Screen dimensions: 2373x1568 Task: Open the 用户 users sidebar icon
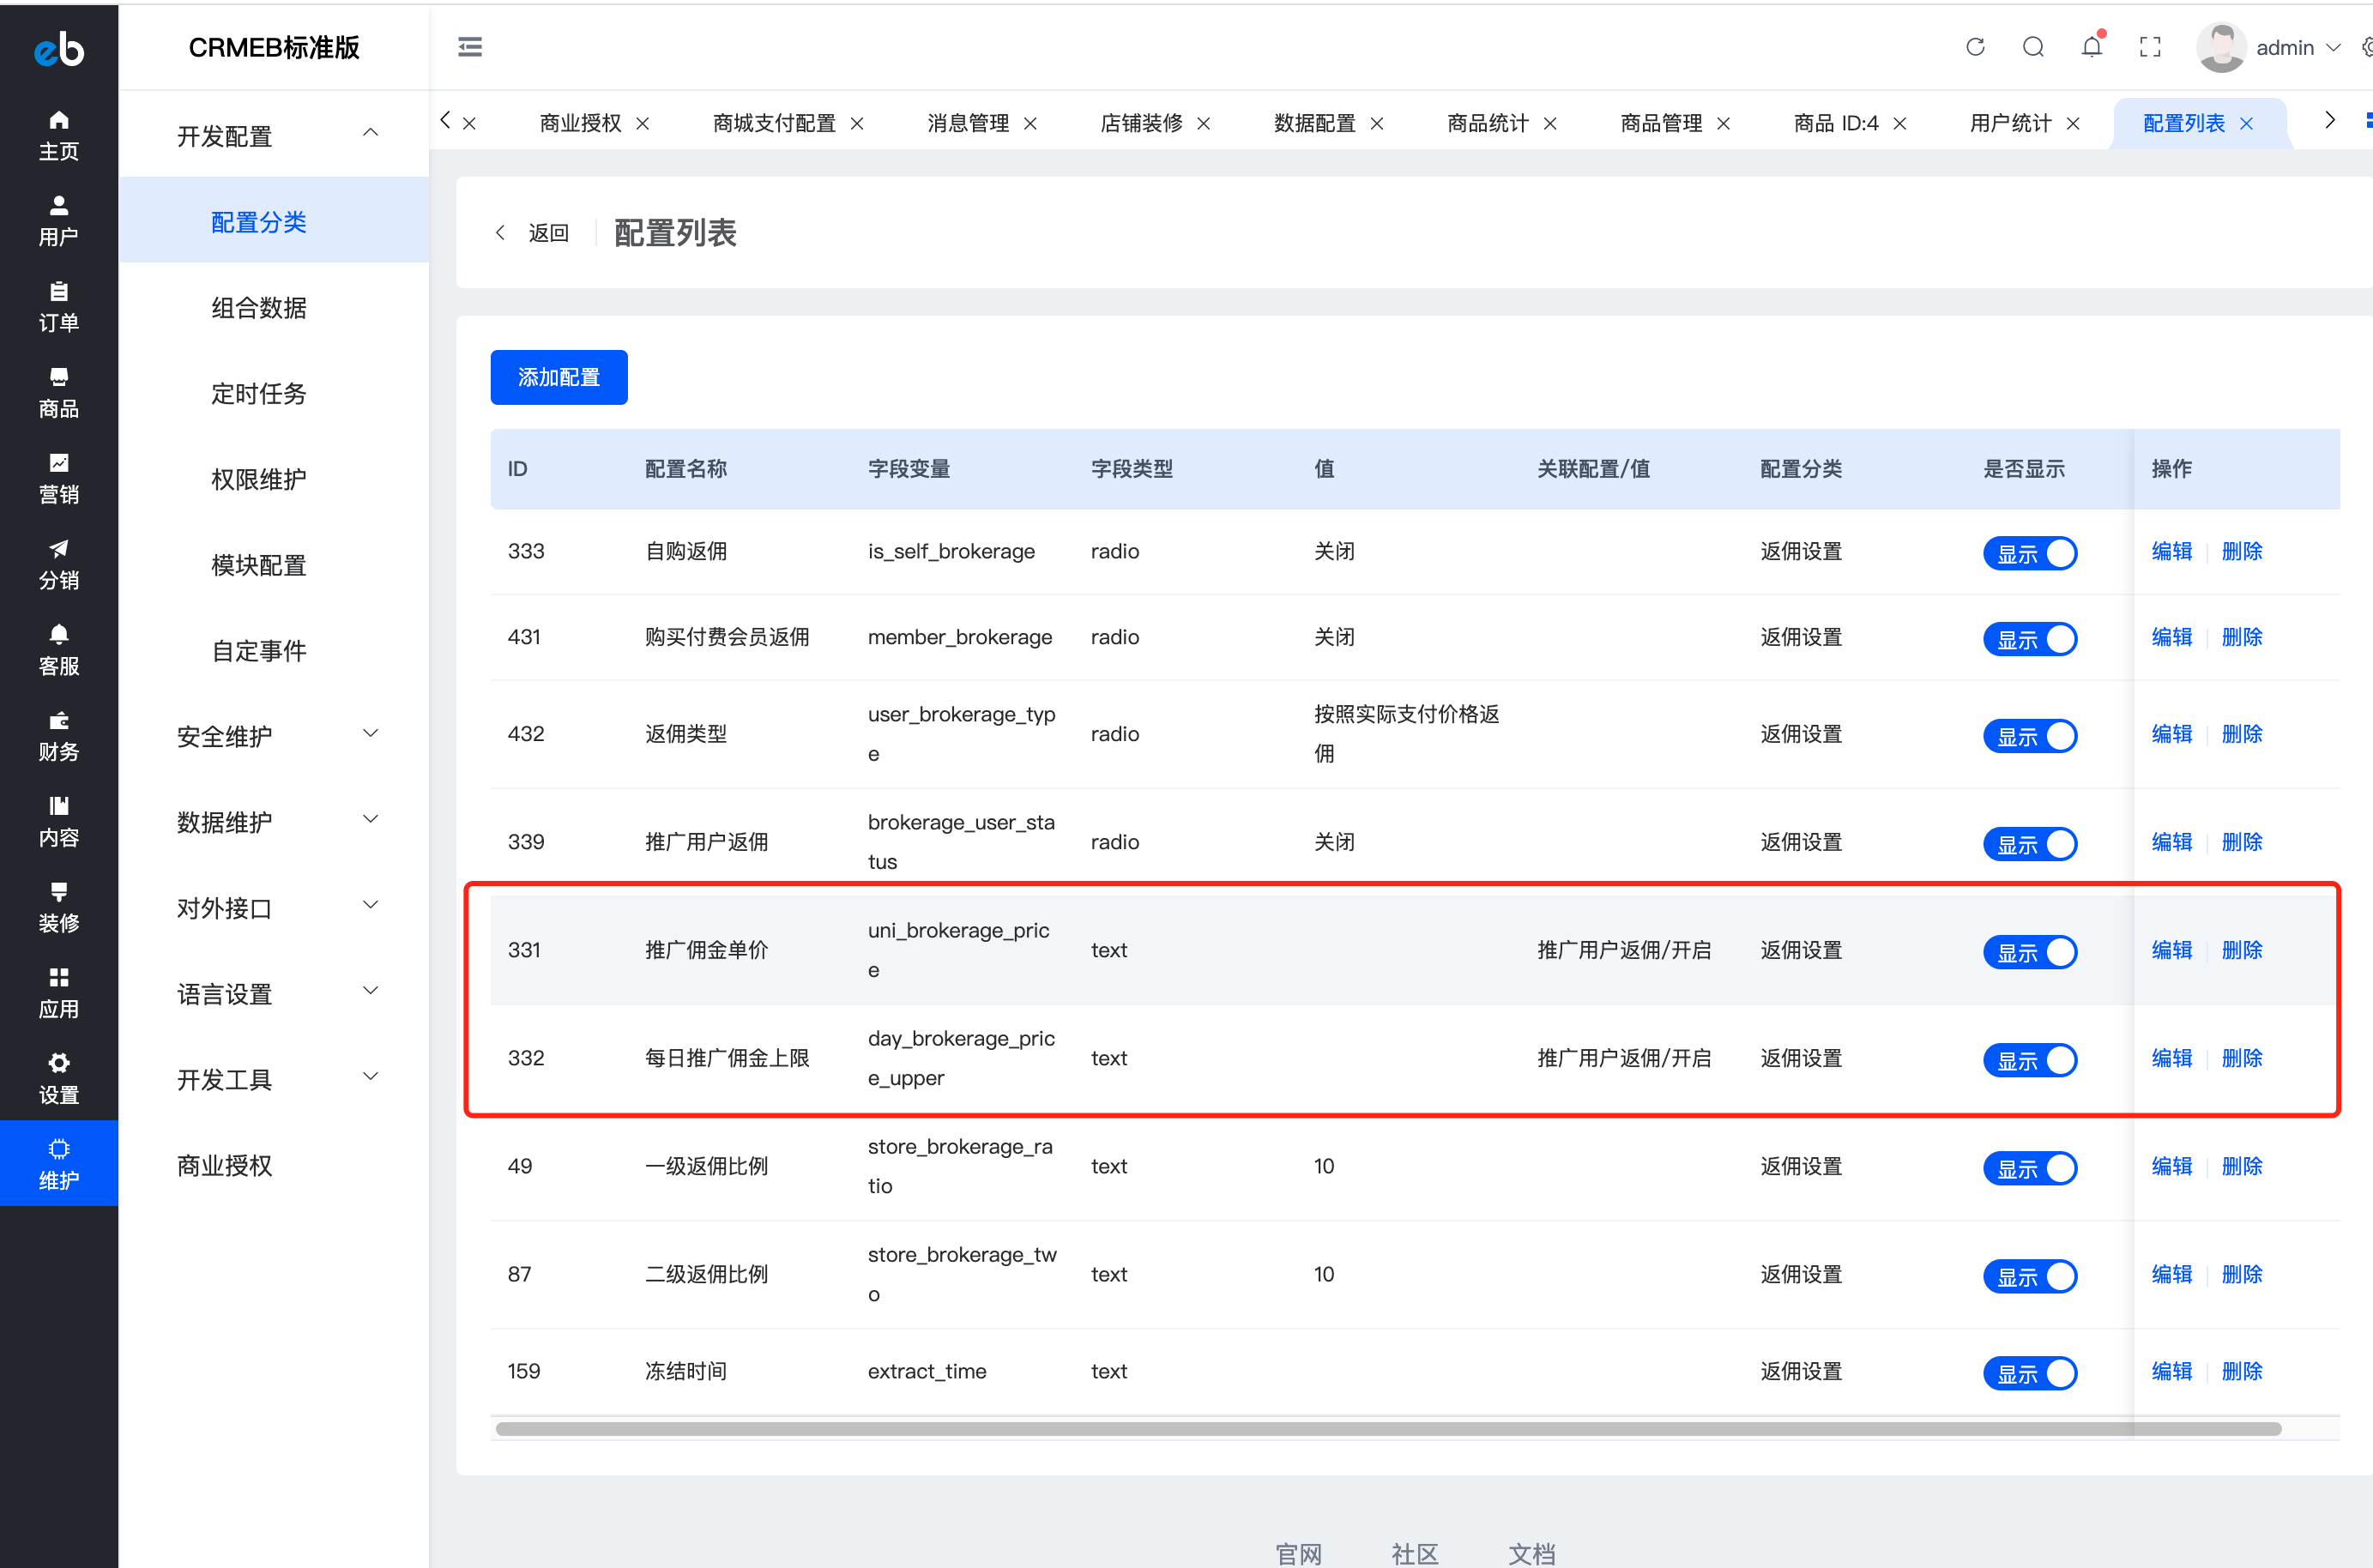coord(59,221)
